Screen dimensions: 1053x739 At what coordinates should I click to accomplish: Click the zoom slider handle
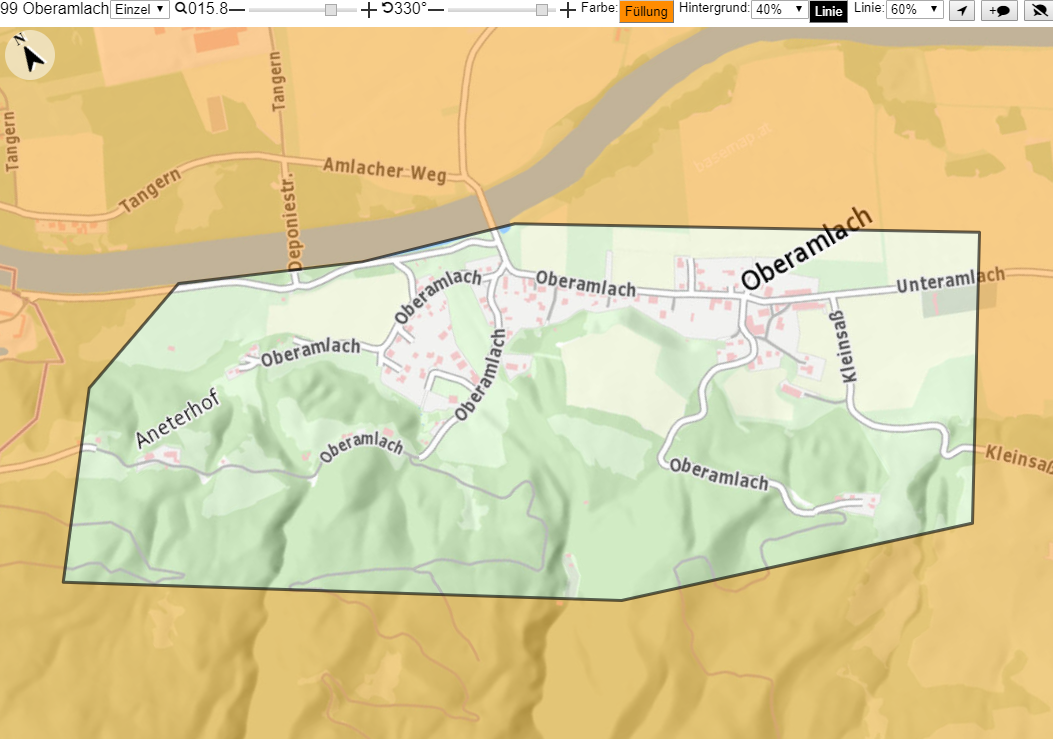(x=330, y=10)
